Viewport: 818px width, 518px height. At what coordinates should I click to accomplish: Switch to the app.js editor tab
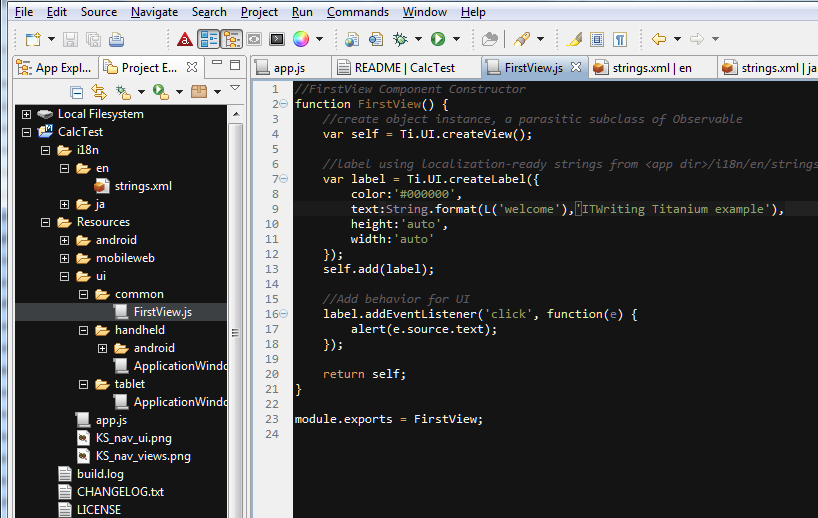tap(290, 68)
